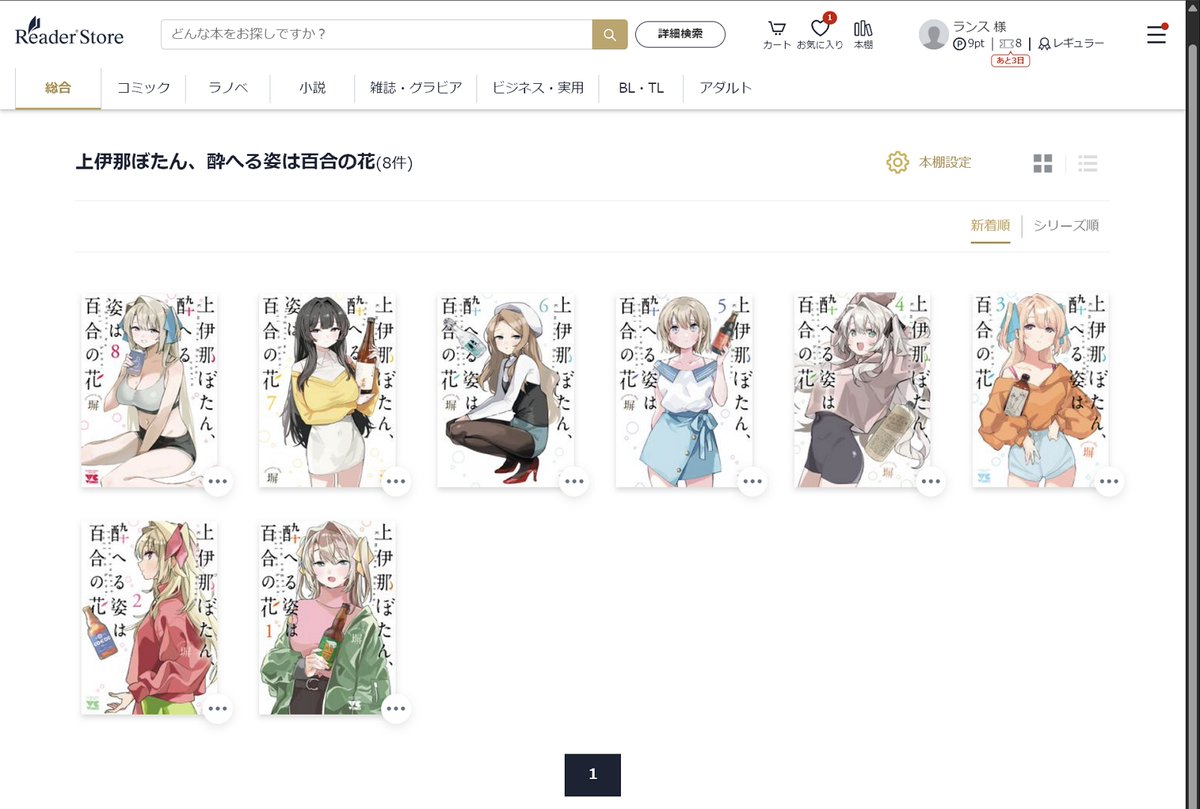
Task: Open options for volume 7 cover
Action: [396, 481]
